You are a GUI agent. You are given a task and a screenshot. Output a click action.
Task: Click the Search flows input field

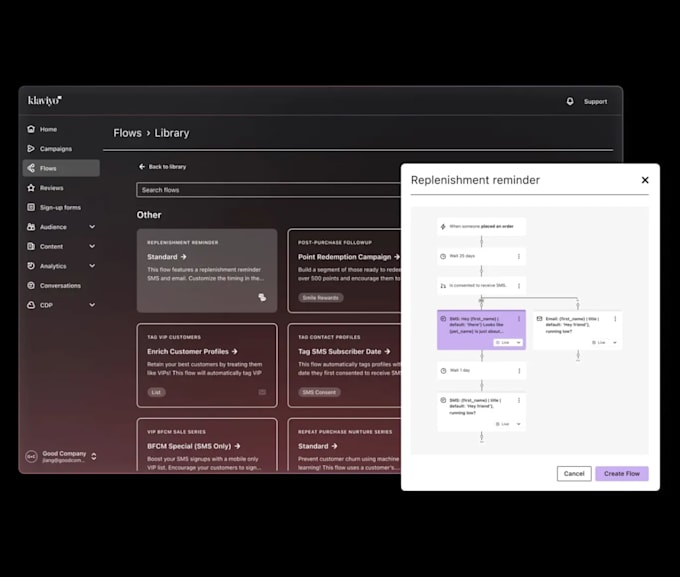(x=269, y=190)
